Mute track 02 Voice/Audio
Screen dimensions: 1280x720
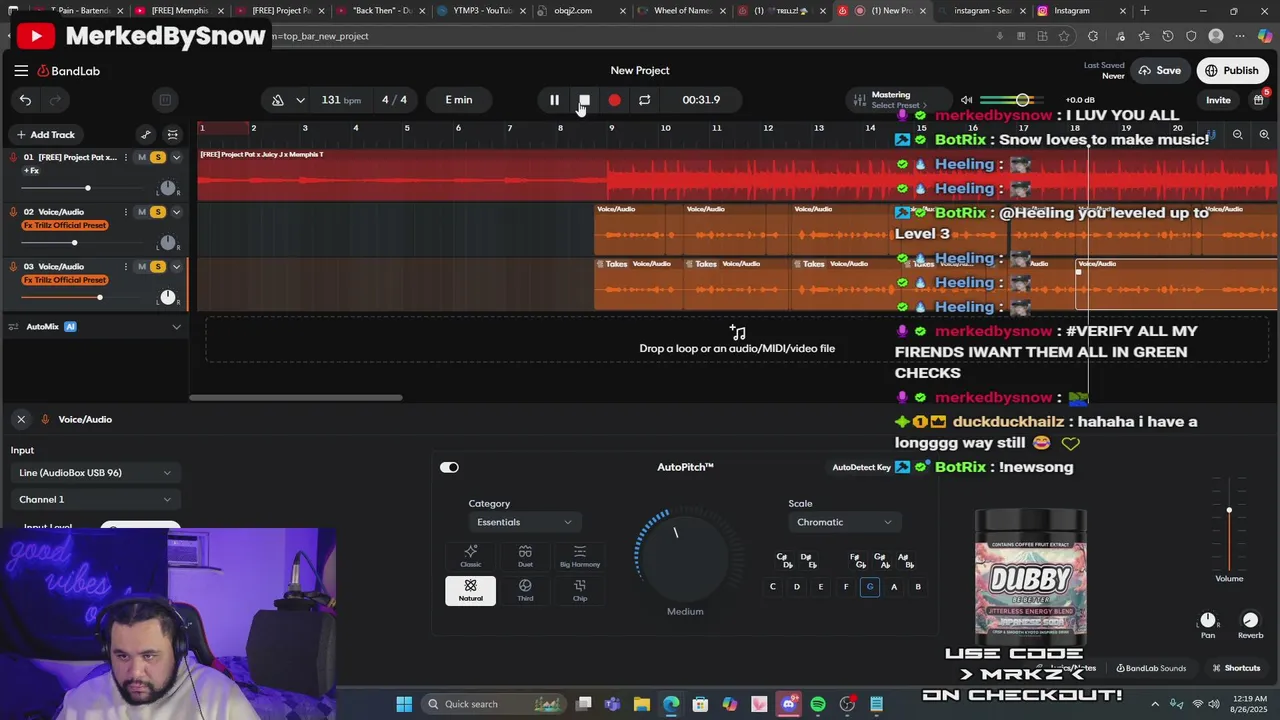coord(142,212)
